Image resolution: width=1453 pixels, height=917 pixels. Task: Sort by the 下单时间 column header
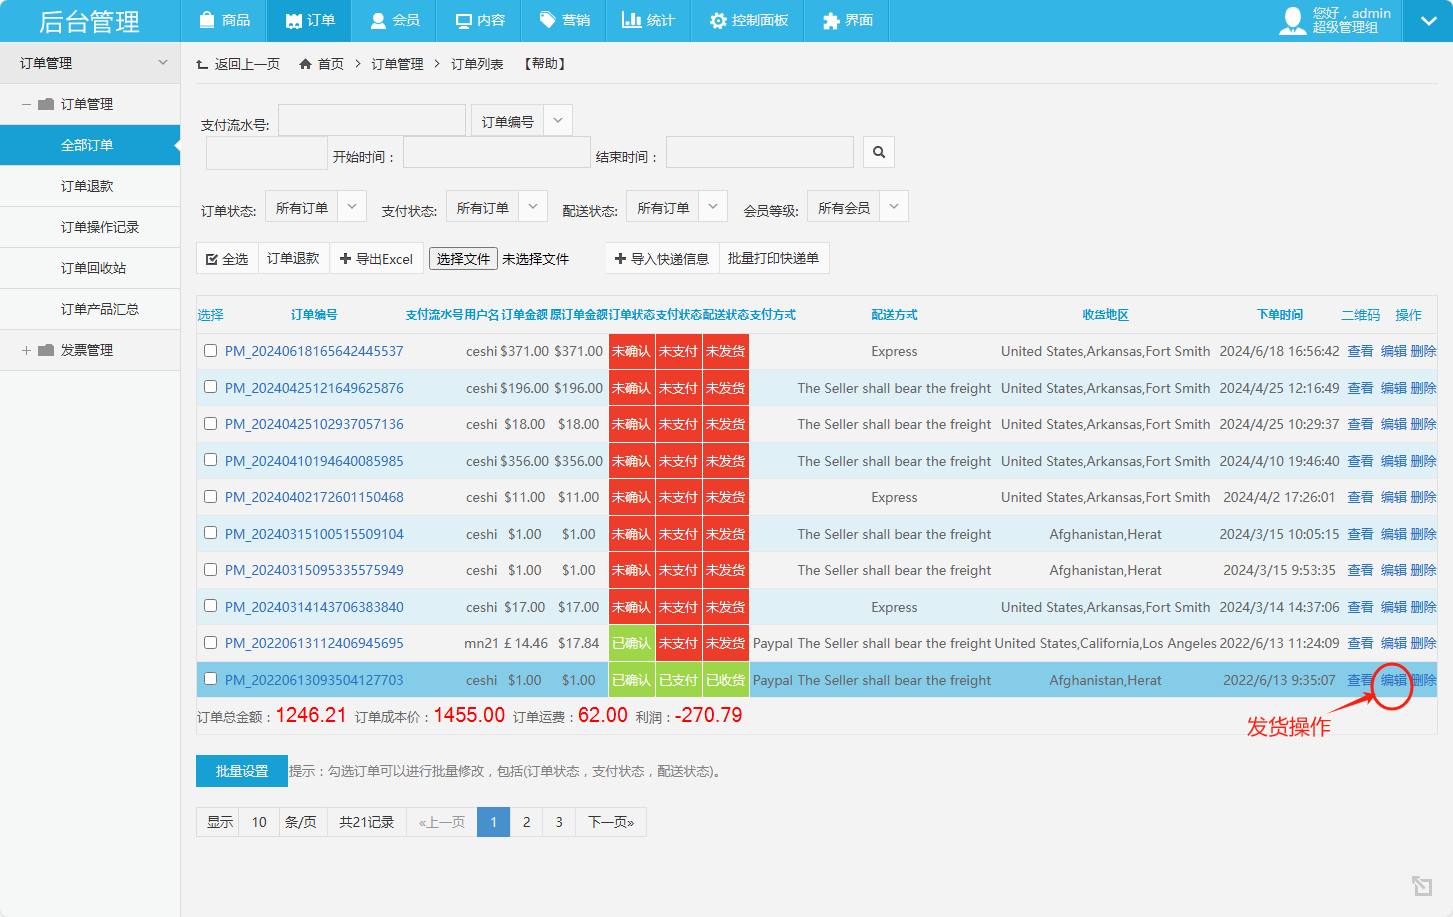coord(1280,315)
